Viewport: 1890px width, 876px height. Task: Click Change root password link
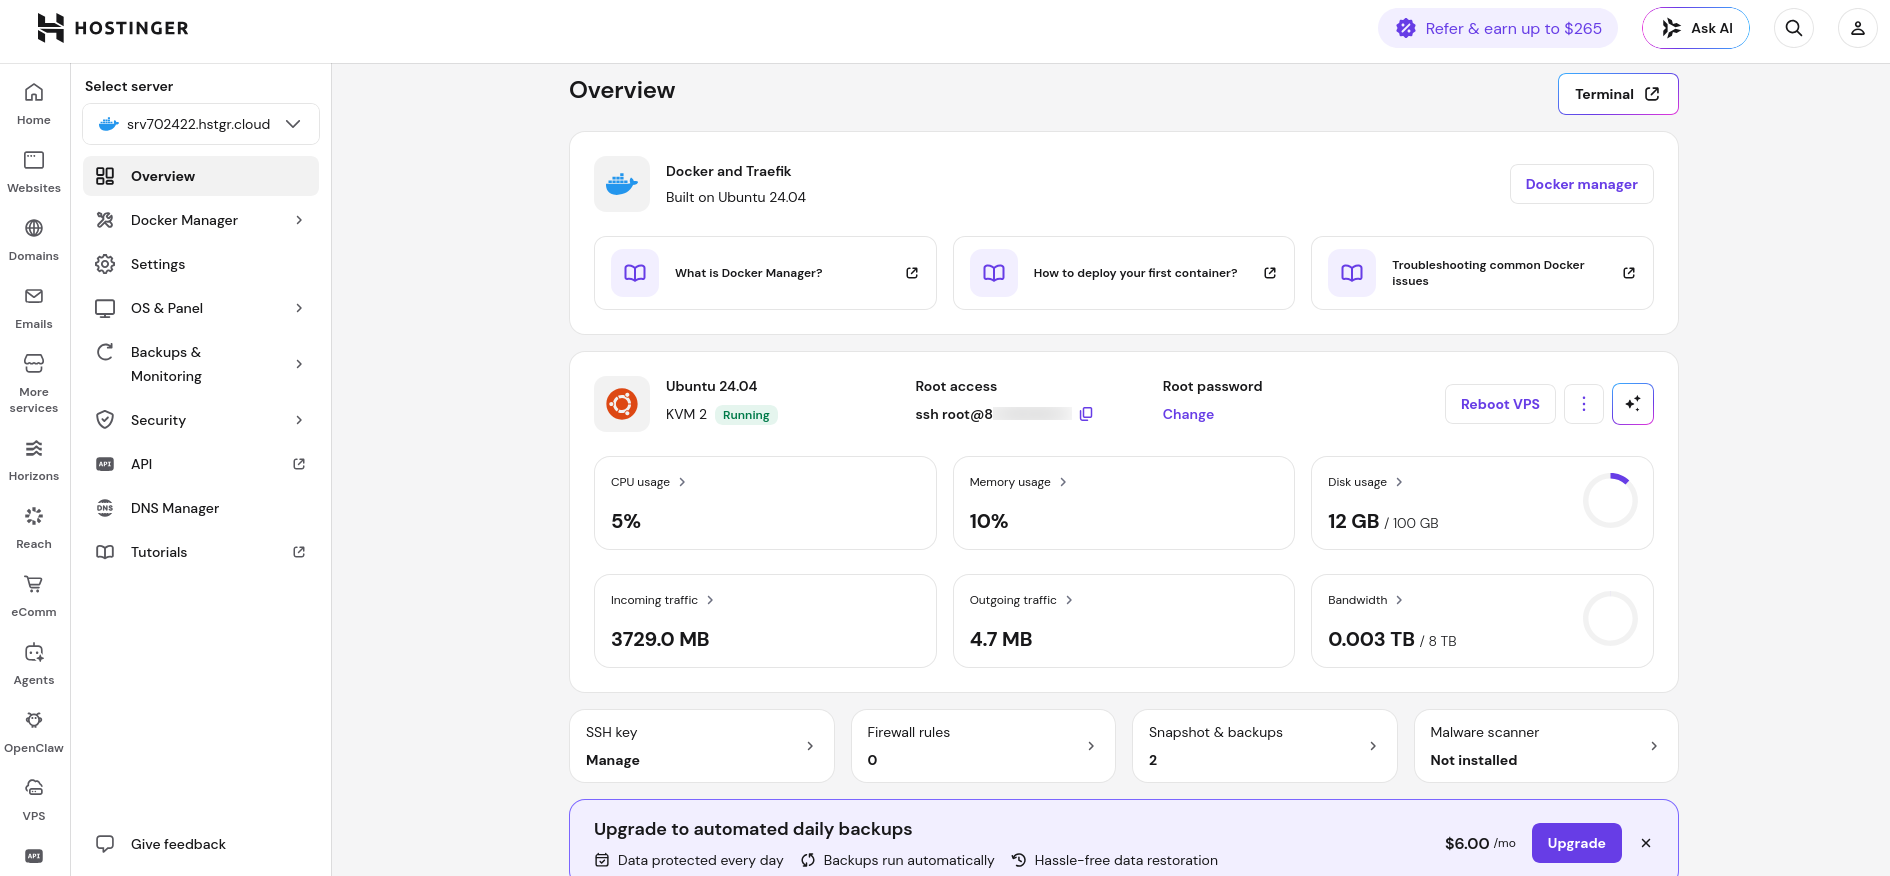click(1188, 414)
